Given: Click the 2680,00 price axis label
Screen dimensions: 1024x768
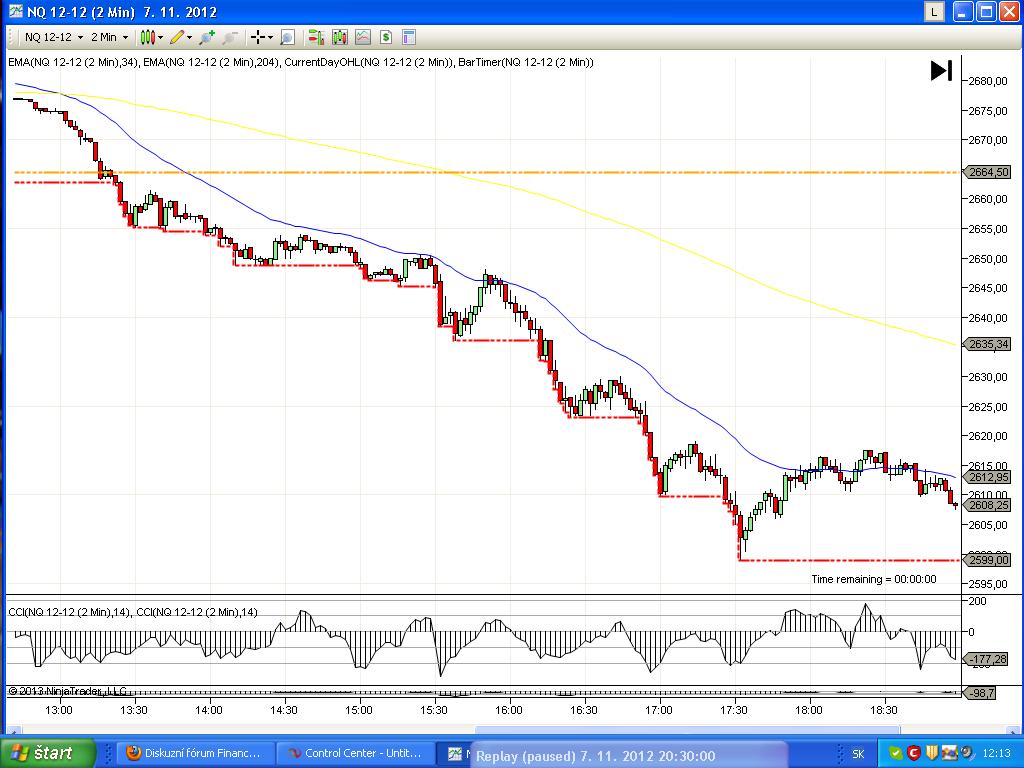Looking at the screenshot, I should pos(988,81).
